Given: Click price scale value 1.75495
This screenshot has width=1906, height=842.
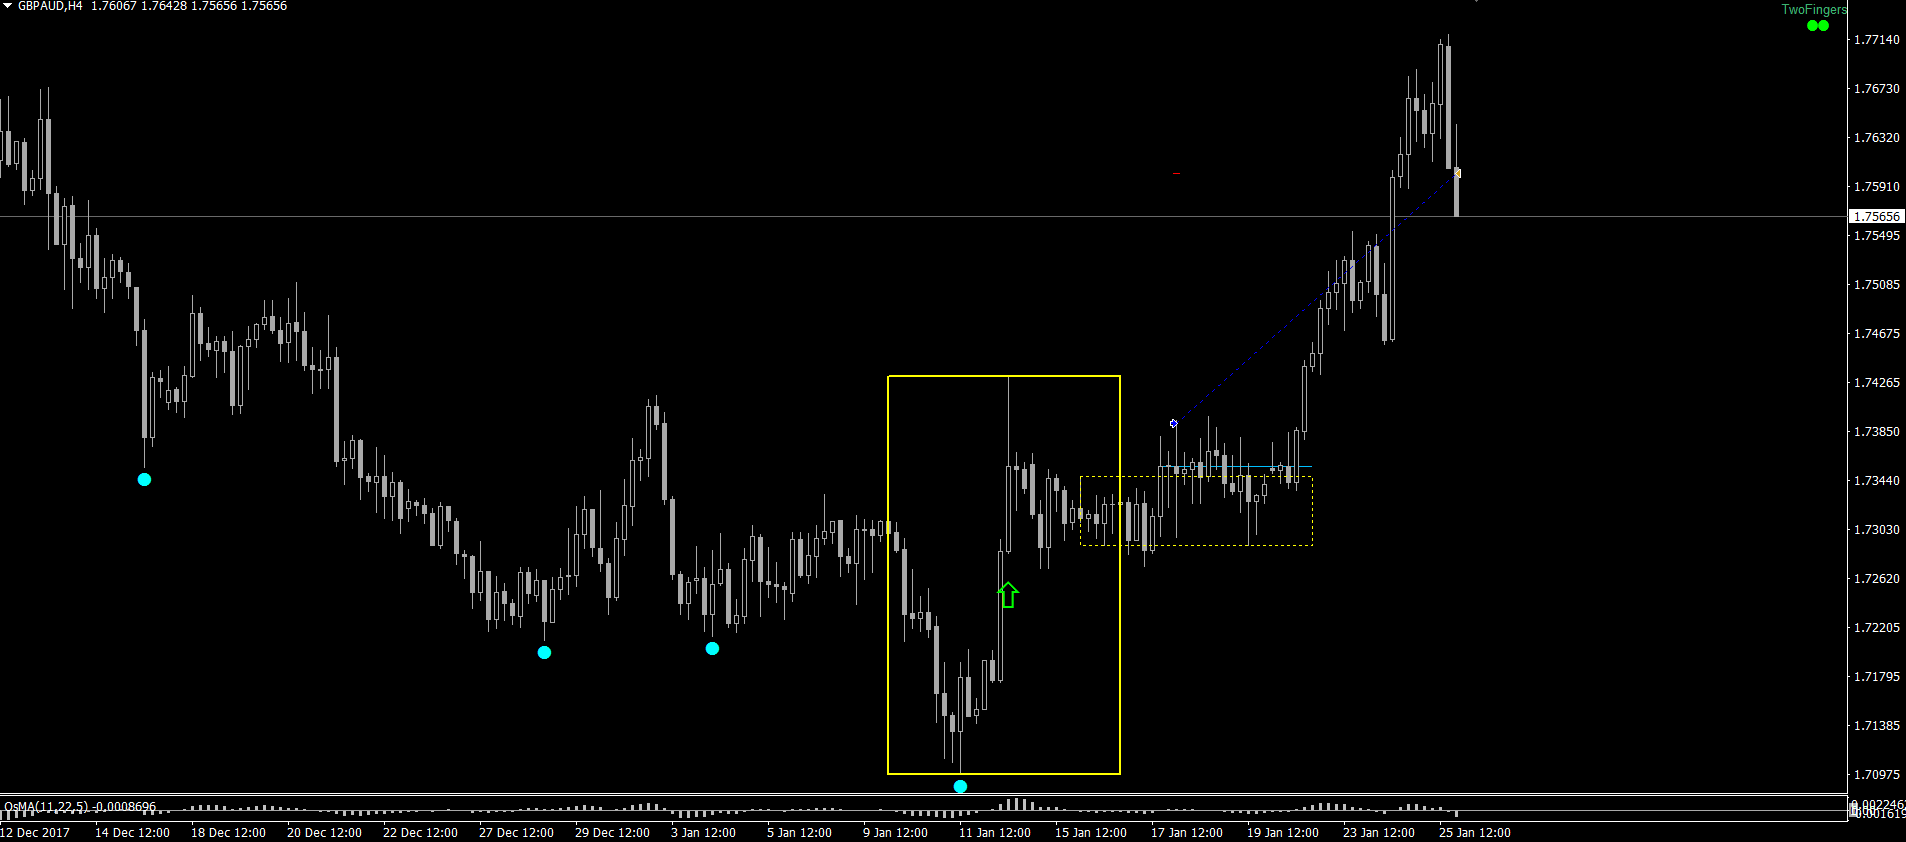Looking at the screenshot, I should click(1877, 236).
